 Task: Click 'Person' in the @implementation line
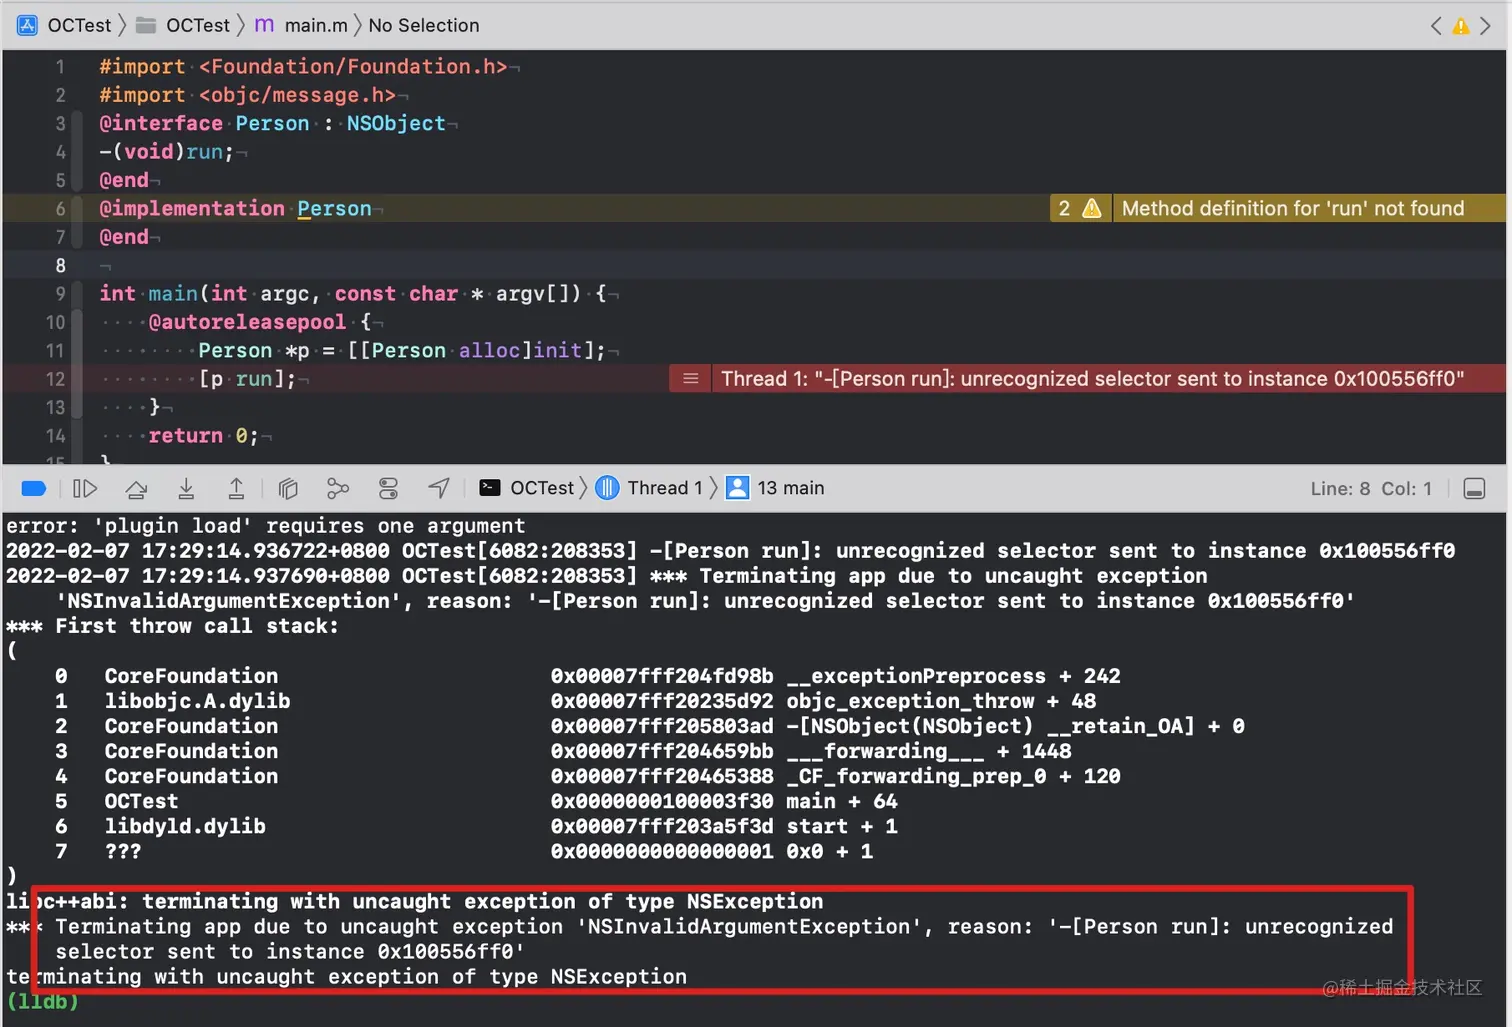tap(334, 208)
